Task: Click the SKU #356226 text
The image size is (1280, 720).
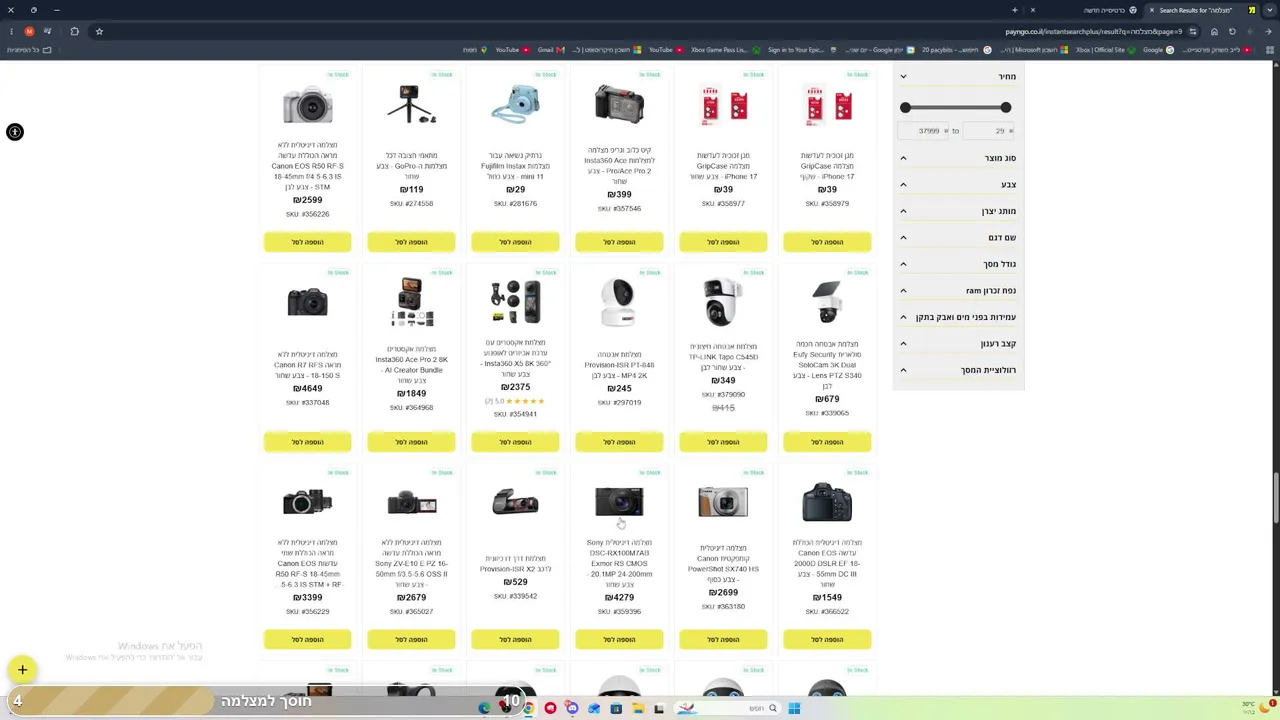Action: [307, 214]
